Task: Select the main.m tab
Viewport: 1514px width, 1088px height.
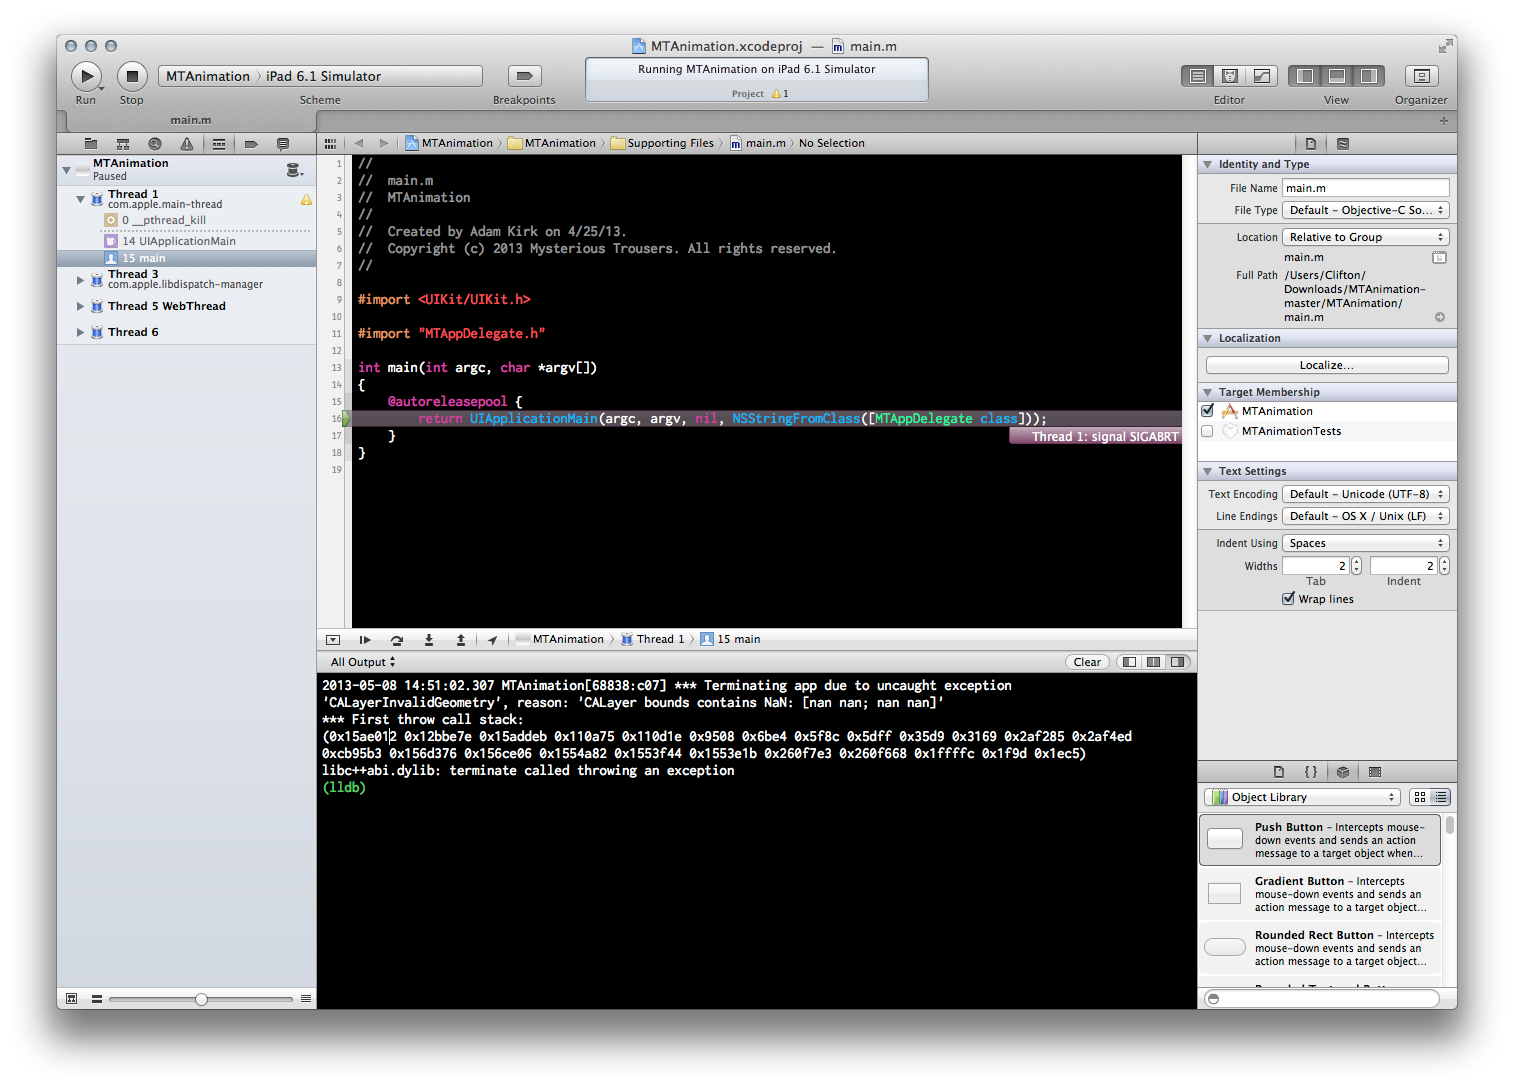Action: pyautogui.click(x=190, y=120)
